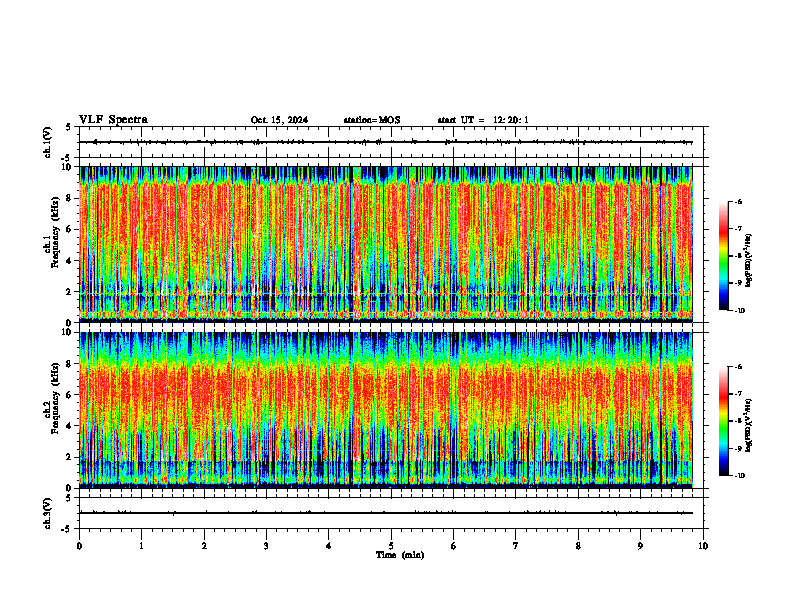
Task: Click the ch.1 frequency tick "2"
Action: (x=70, y=292)
